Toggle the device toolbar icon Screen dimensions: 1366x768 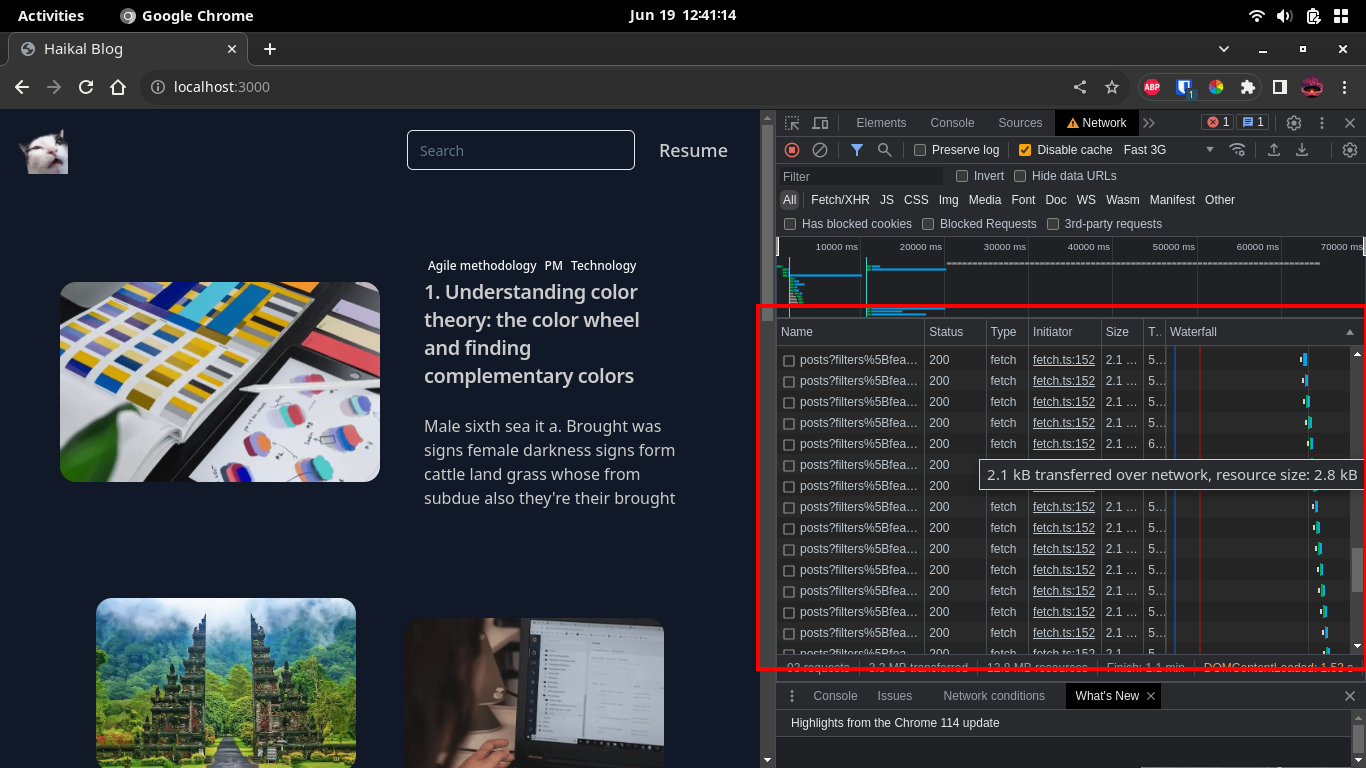coord(820,123)
